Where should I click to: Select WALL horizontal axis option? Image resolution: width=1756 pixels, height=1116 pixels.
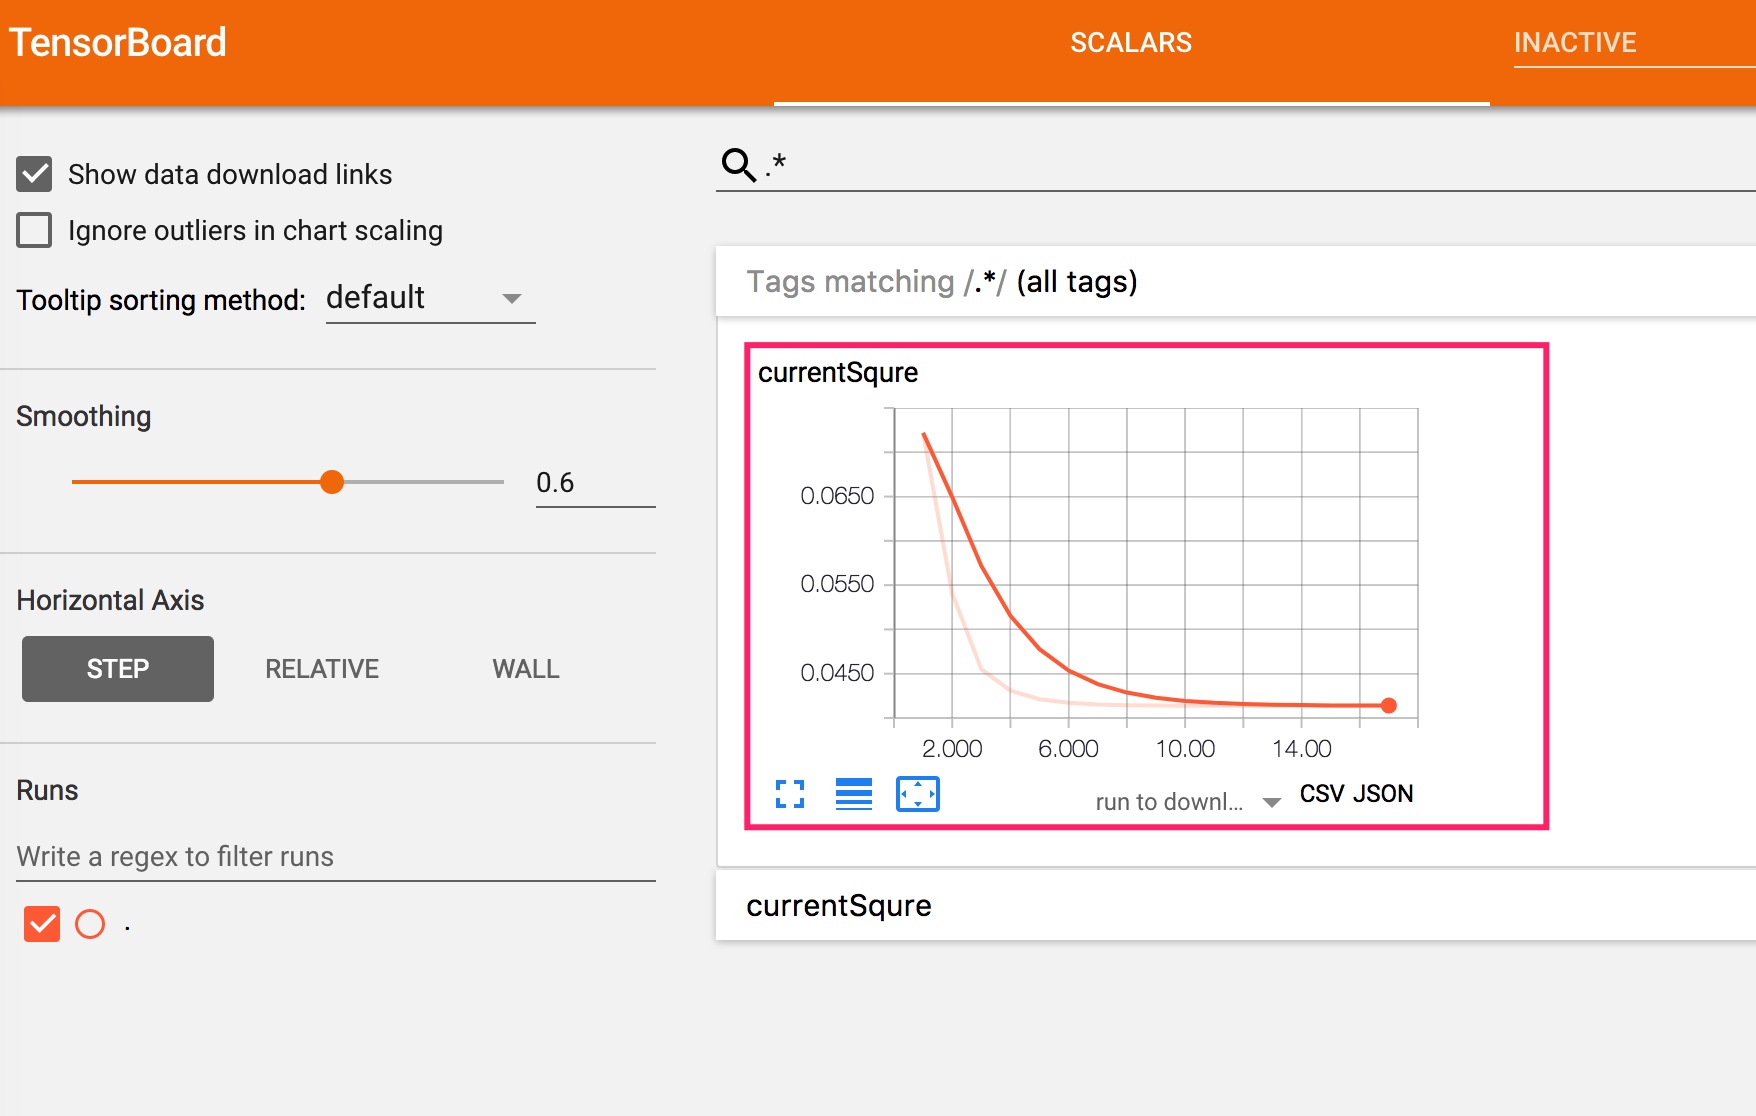(x=526, y=669)
